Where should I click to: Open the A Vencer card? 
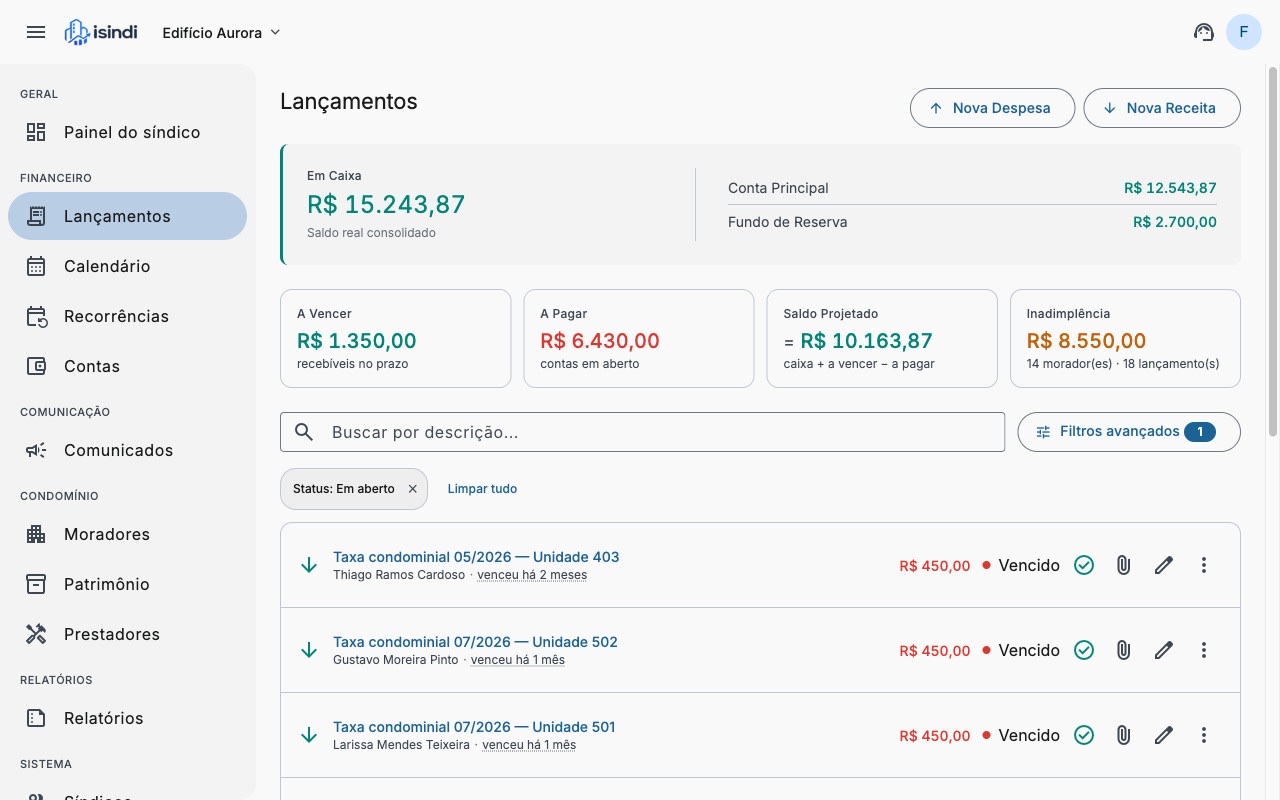(396, 338)
